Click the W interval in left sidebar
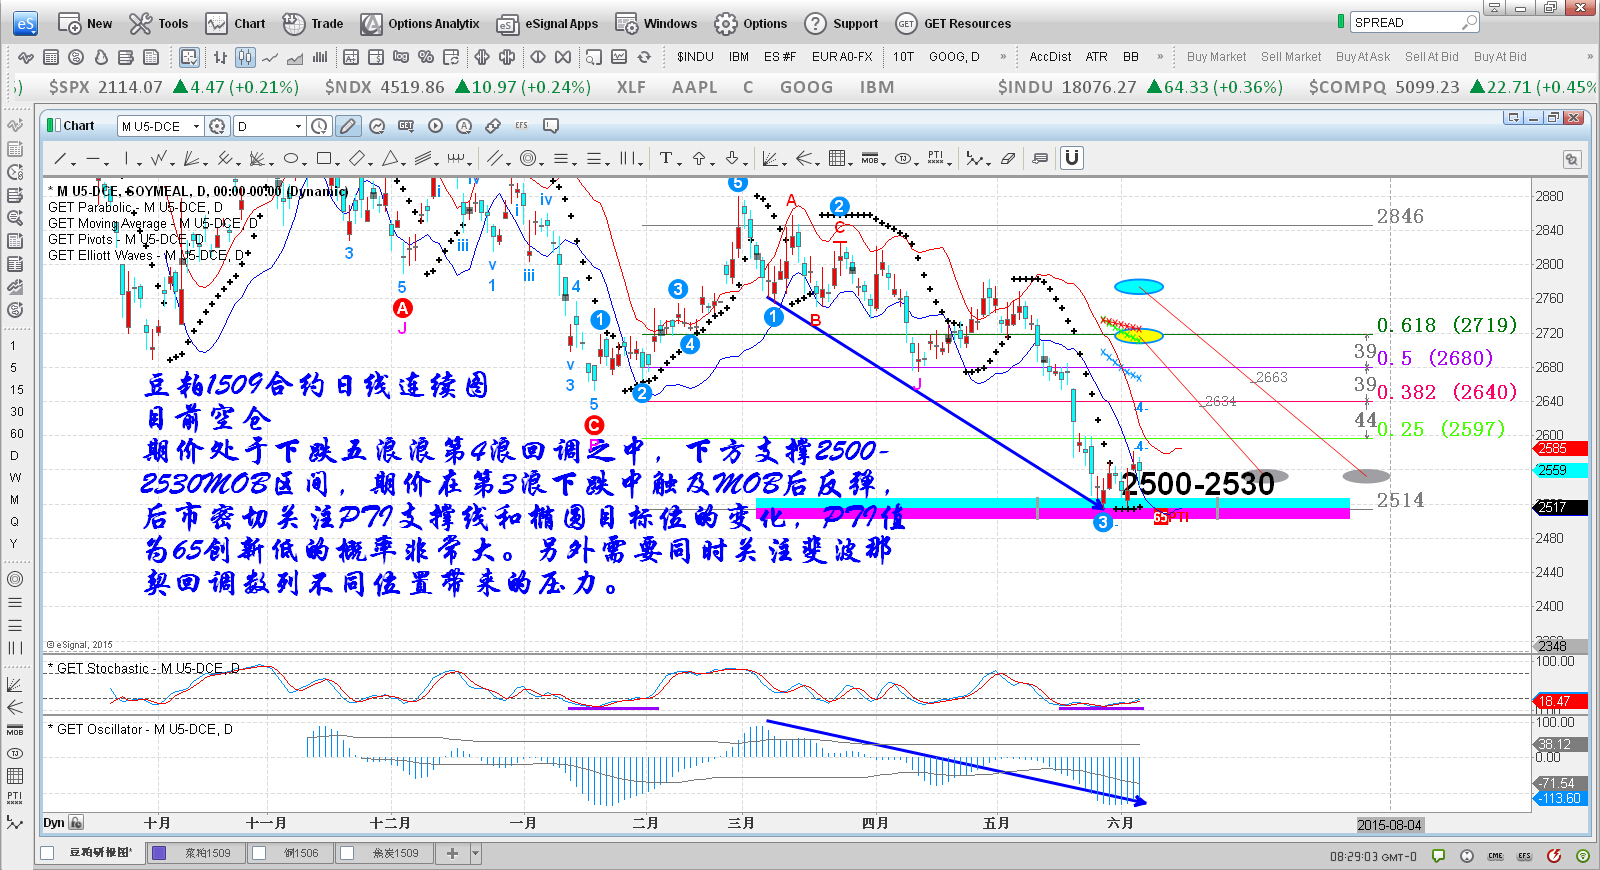 click(x=14, y=477)
